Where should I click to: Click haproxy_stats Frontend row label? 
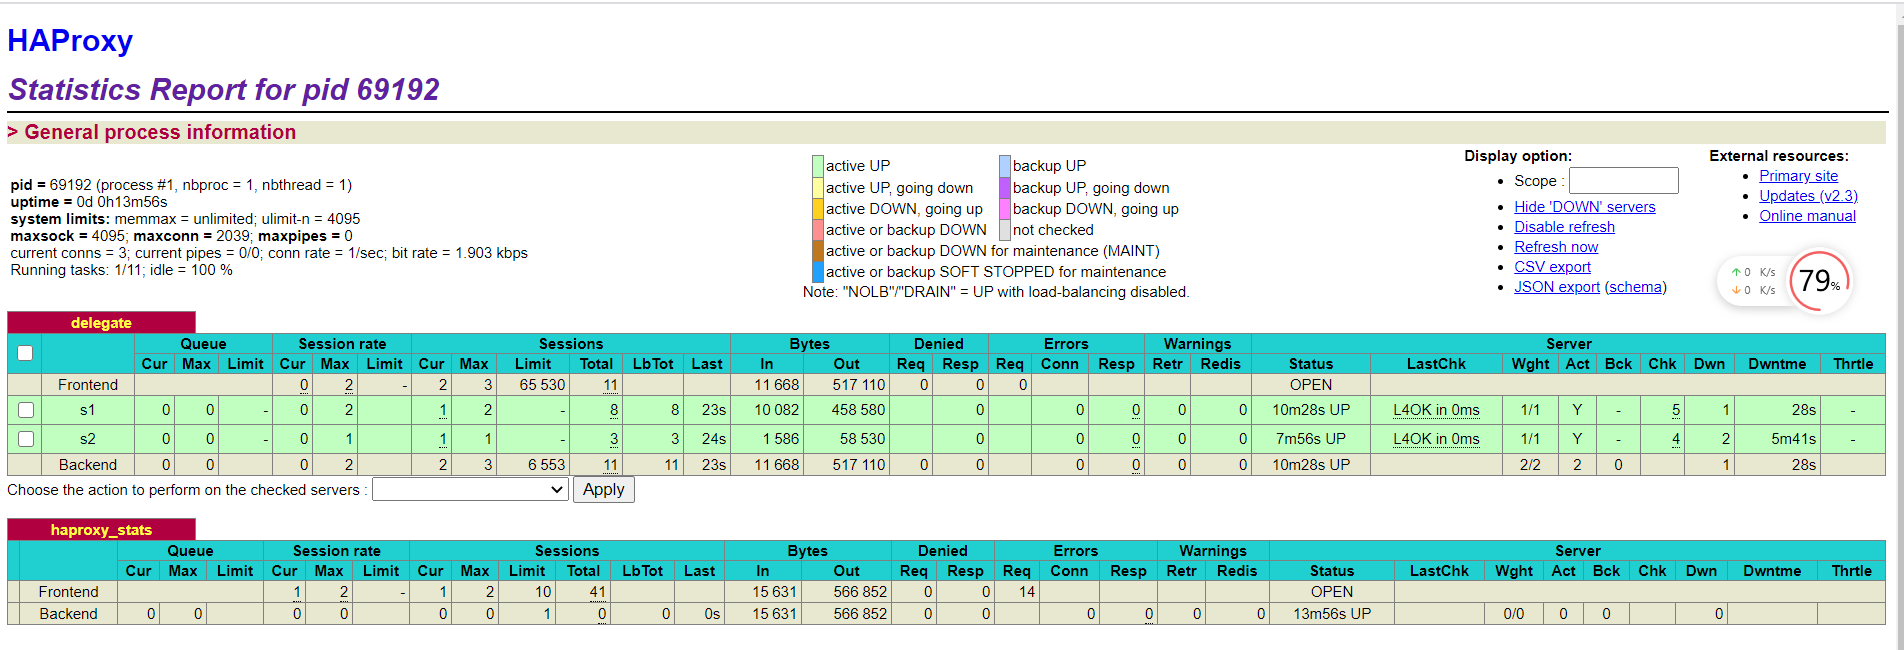click(x=68, y=592)
